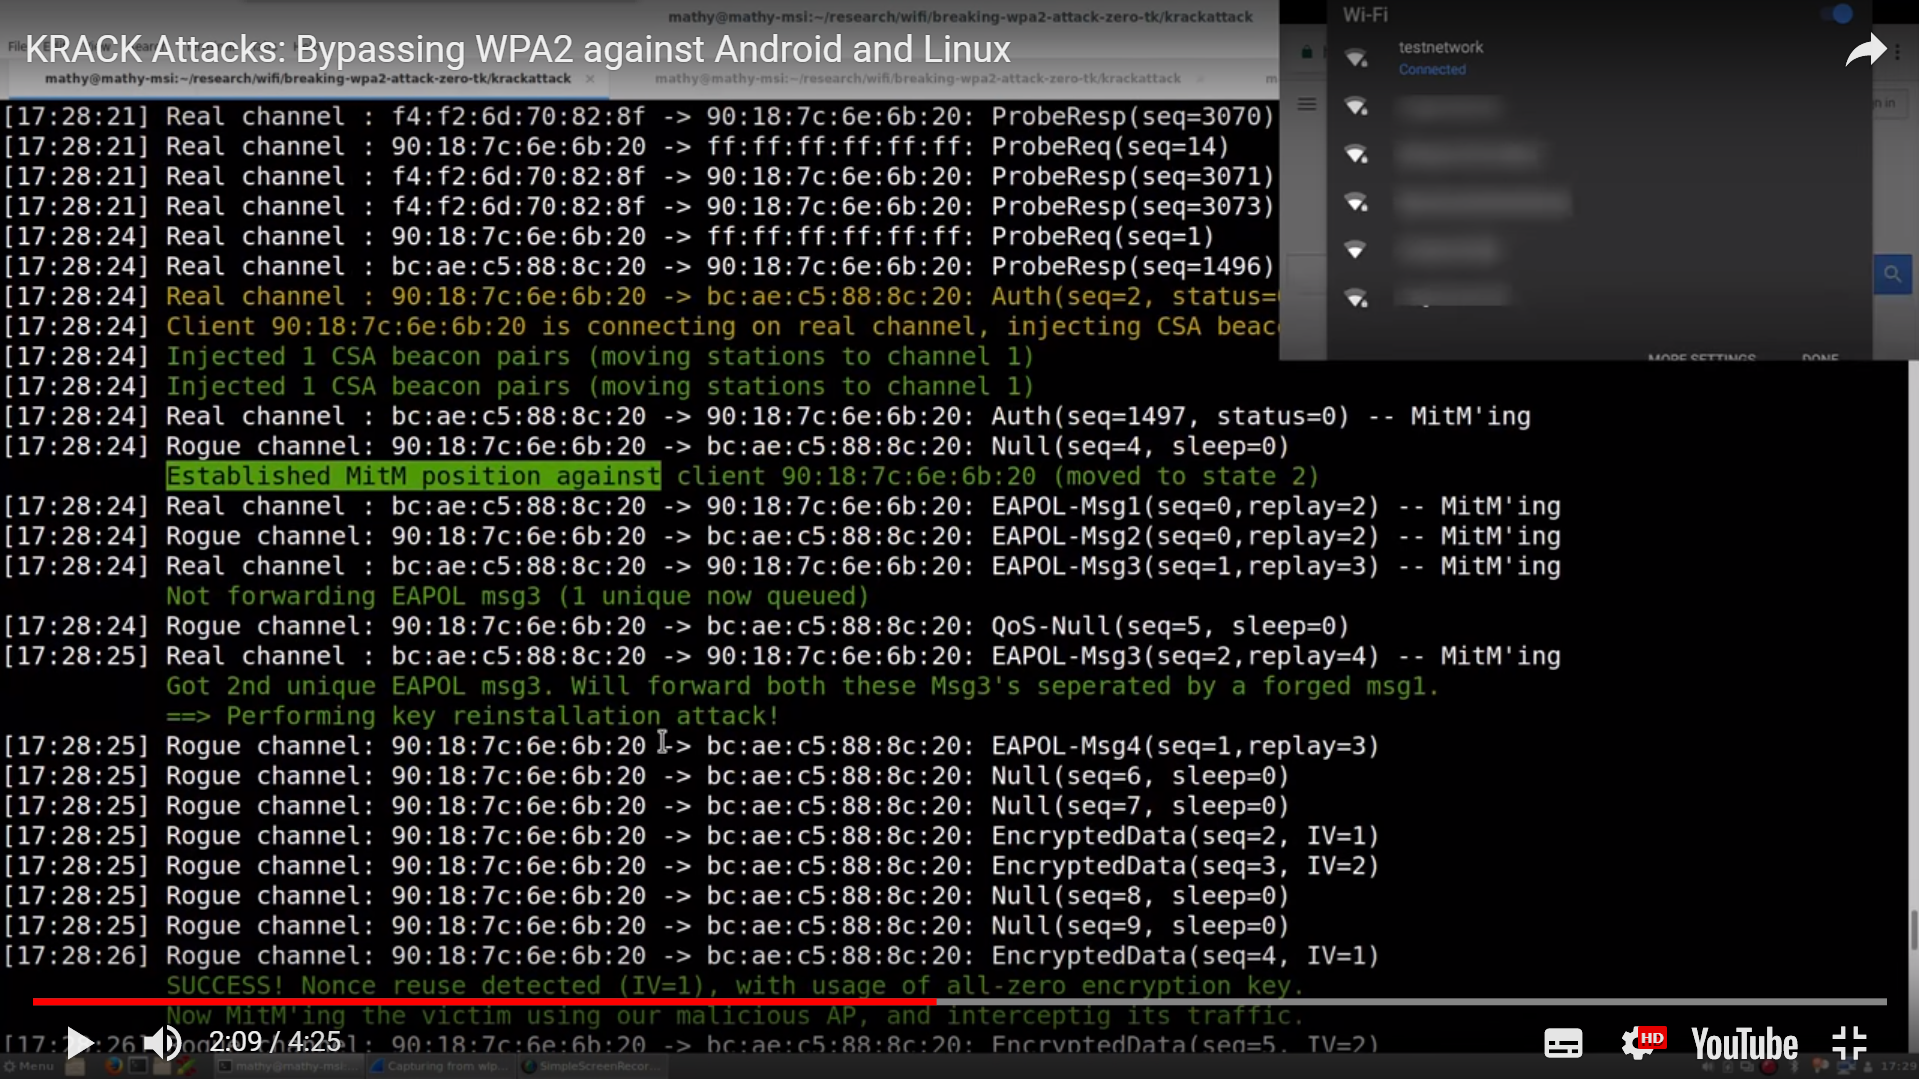Close the first terminal tab with its X
Viewport: 1919px width, 1079px height.
point(590,78)
